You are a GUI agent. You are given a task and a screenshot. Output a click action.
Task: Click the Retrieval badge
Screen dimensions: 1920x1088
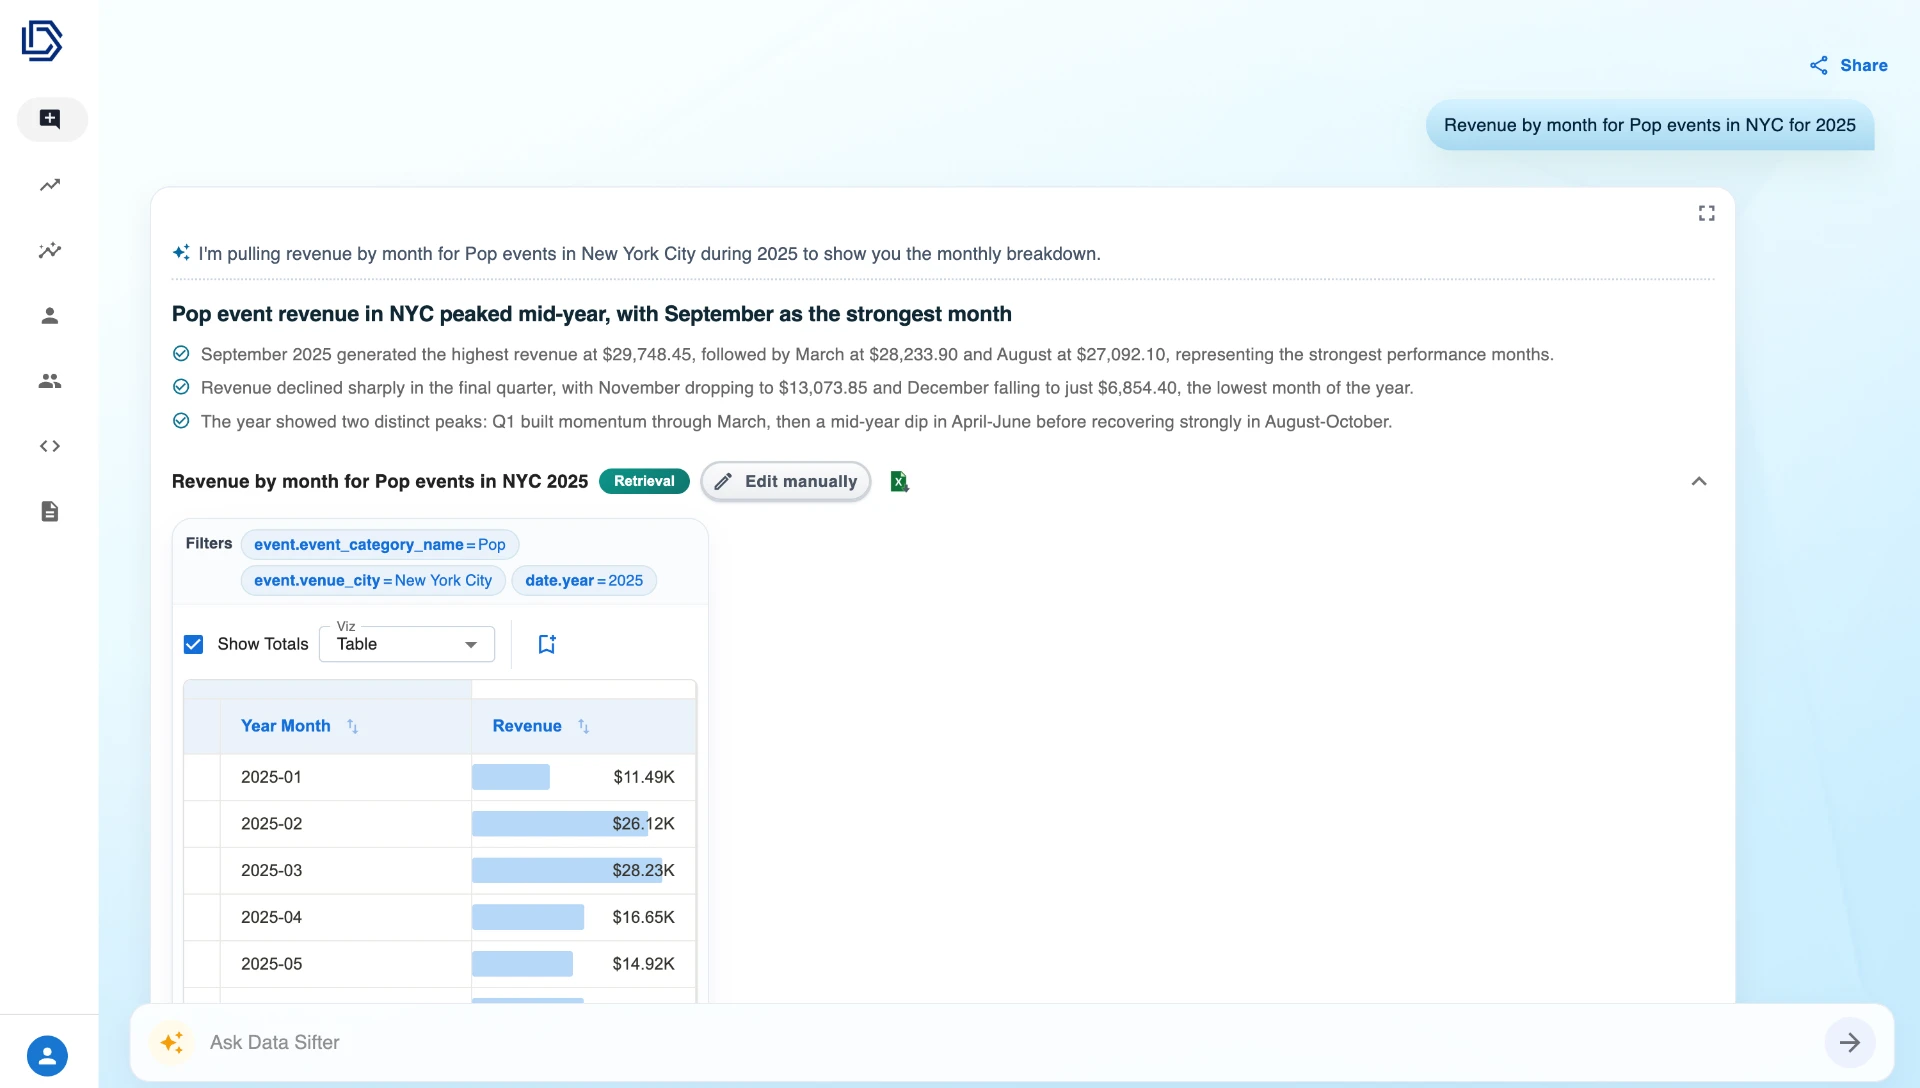pyautogui.click(x=644, y=482)
